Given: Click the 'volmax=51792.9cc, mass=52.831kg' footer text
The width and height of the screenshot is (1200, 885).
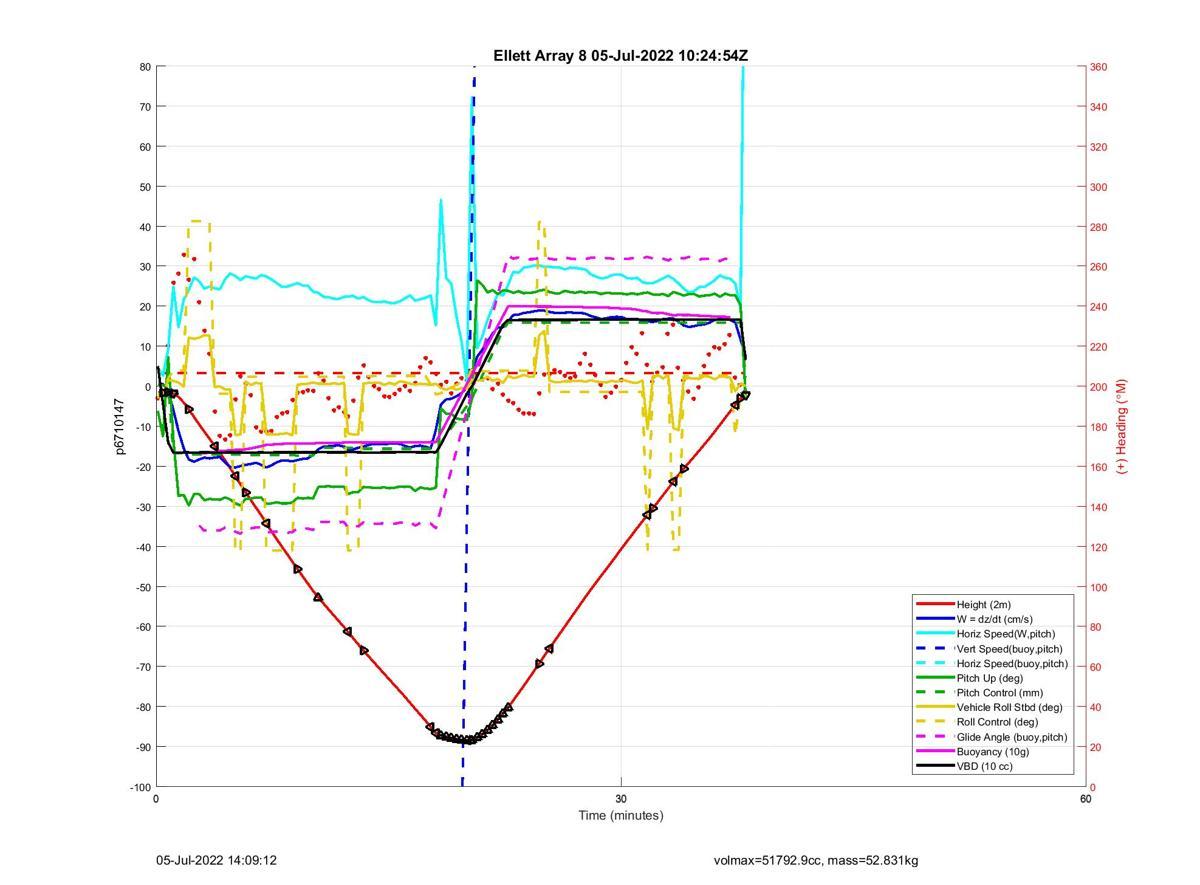Looking at the screenshot, I should [816, 860].
